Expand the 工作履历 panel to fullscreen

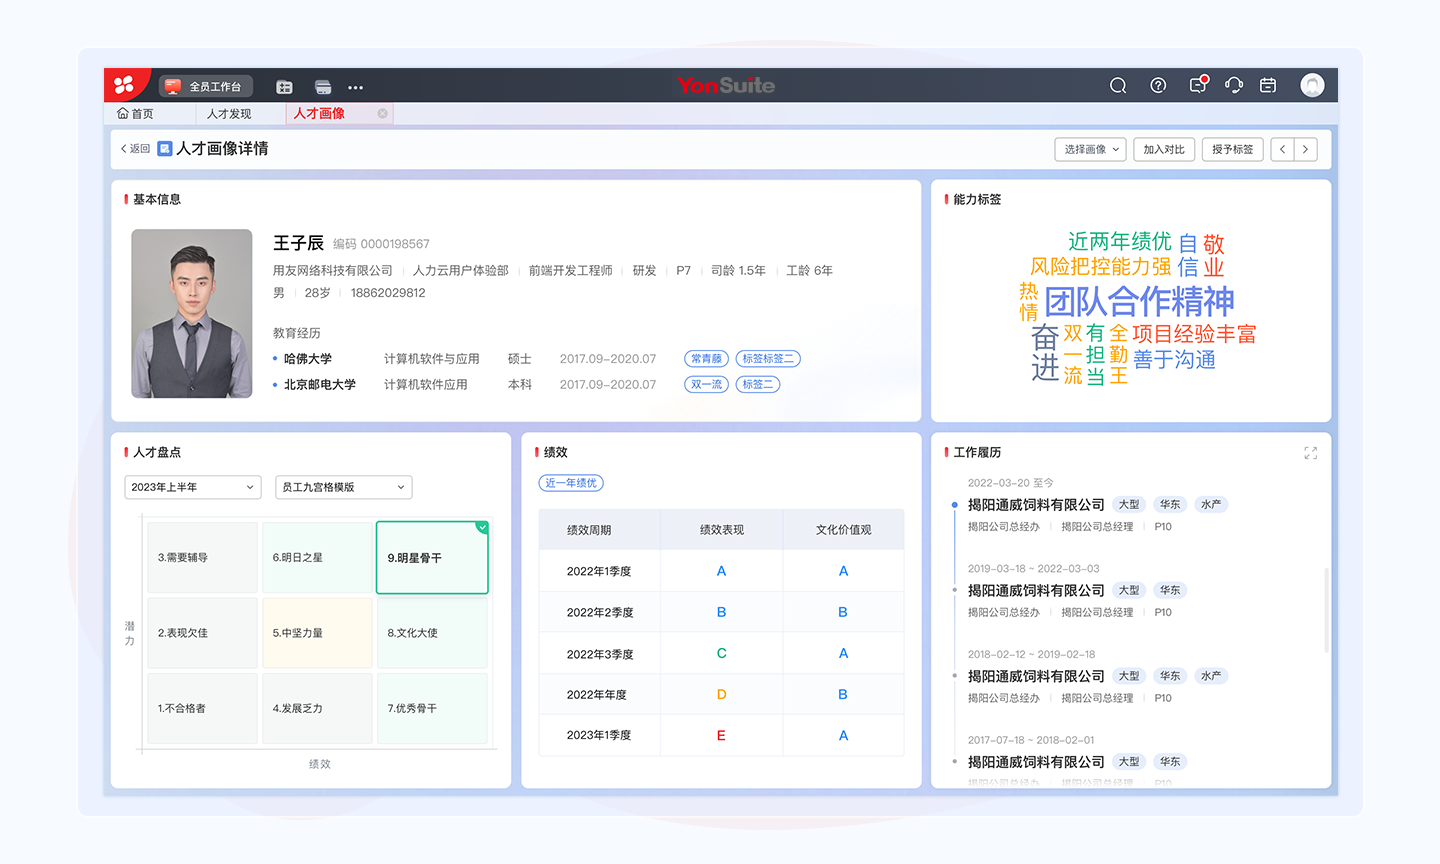[x=1310, y=453]
